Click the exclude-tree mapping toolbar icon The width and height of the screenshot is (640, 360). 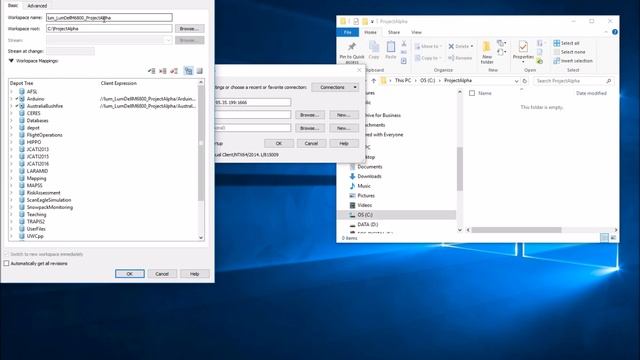click(x=163, y=71)
